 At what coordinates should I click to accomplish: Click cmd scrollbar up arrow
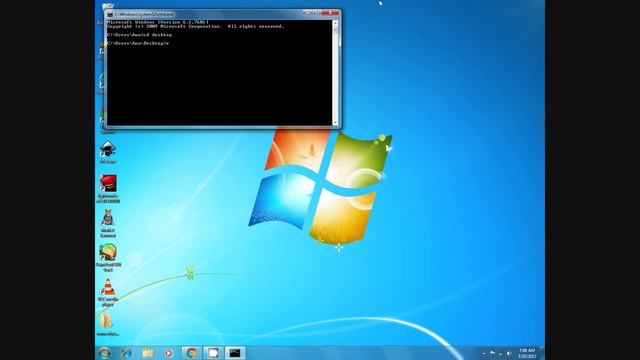point(336,23)
